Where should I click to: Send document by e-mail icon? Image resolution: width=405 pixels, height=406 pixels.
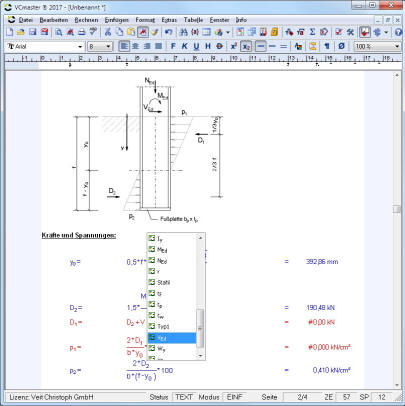(44, 32)
